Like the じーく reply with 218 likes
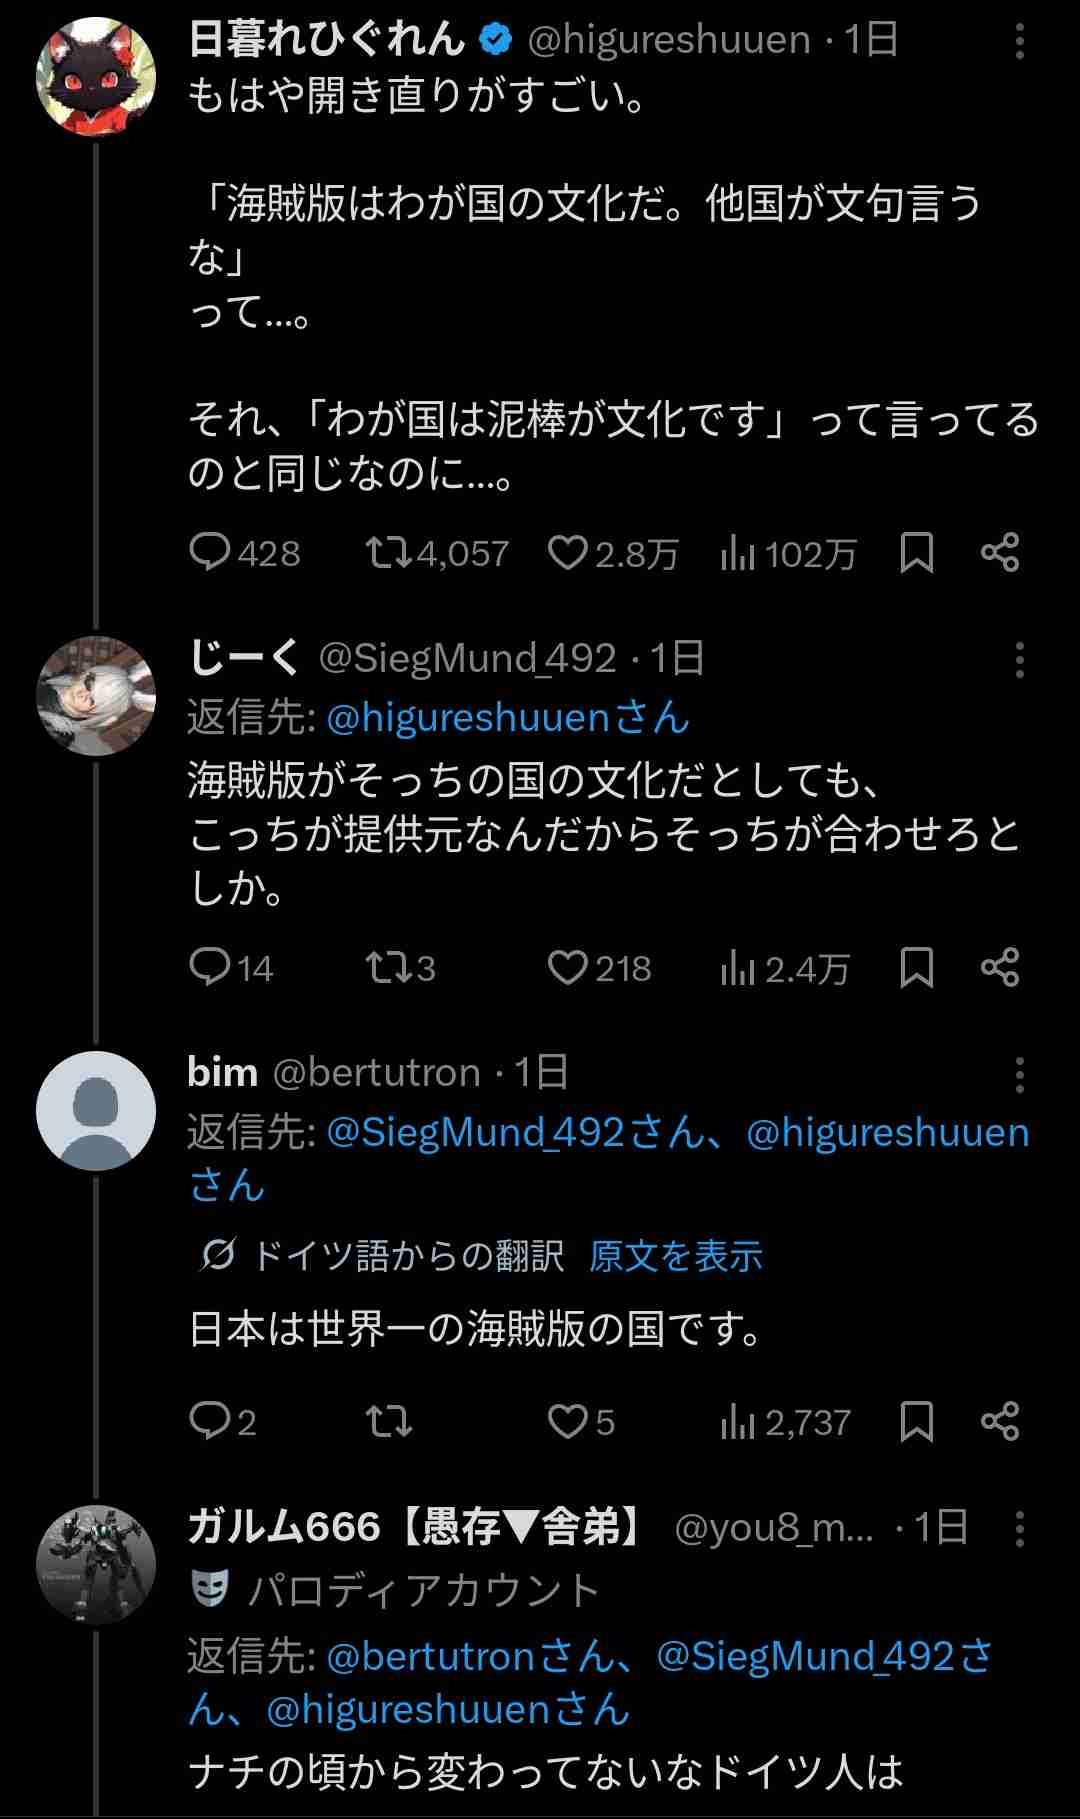 (x=568, y=967)
